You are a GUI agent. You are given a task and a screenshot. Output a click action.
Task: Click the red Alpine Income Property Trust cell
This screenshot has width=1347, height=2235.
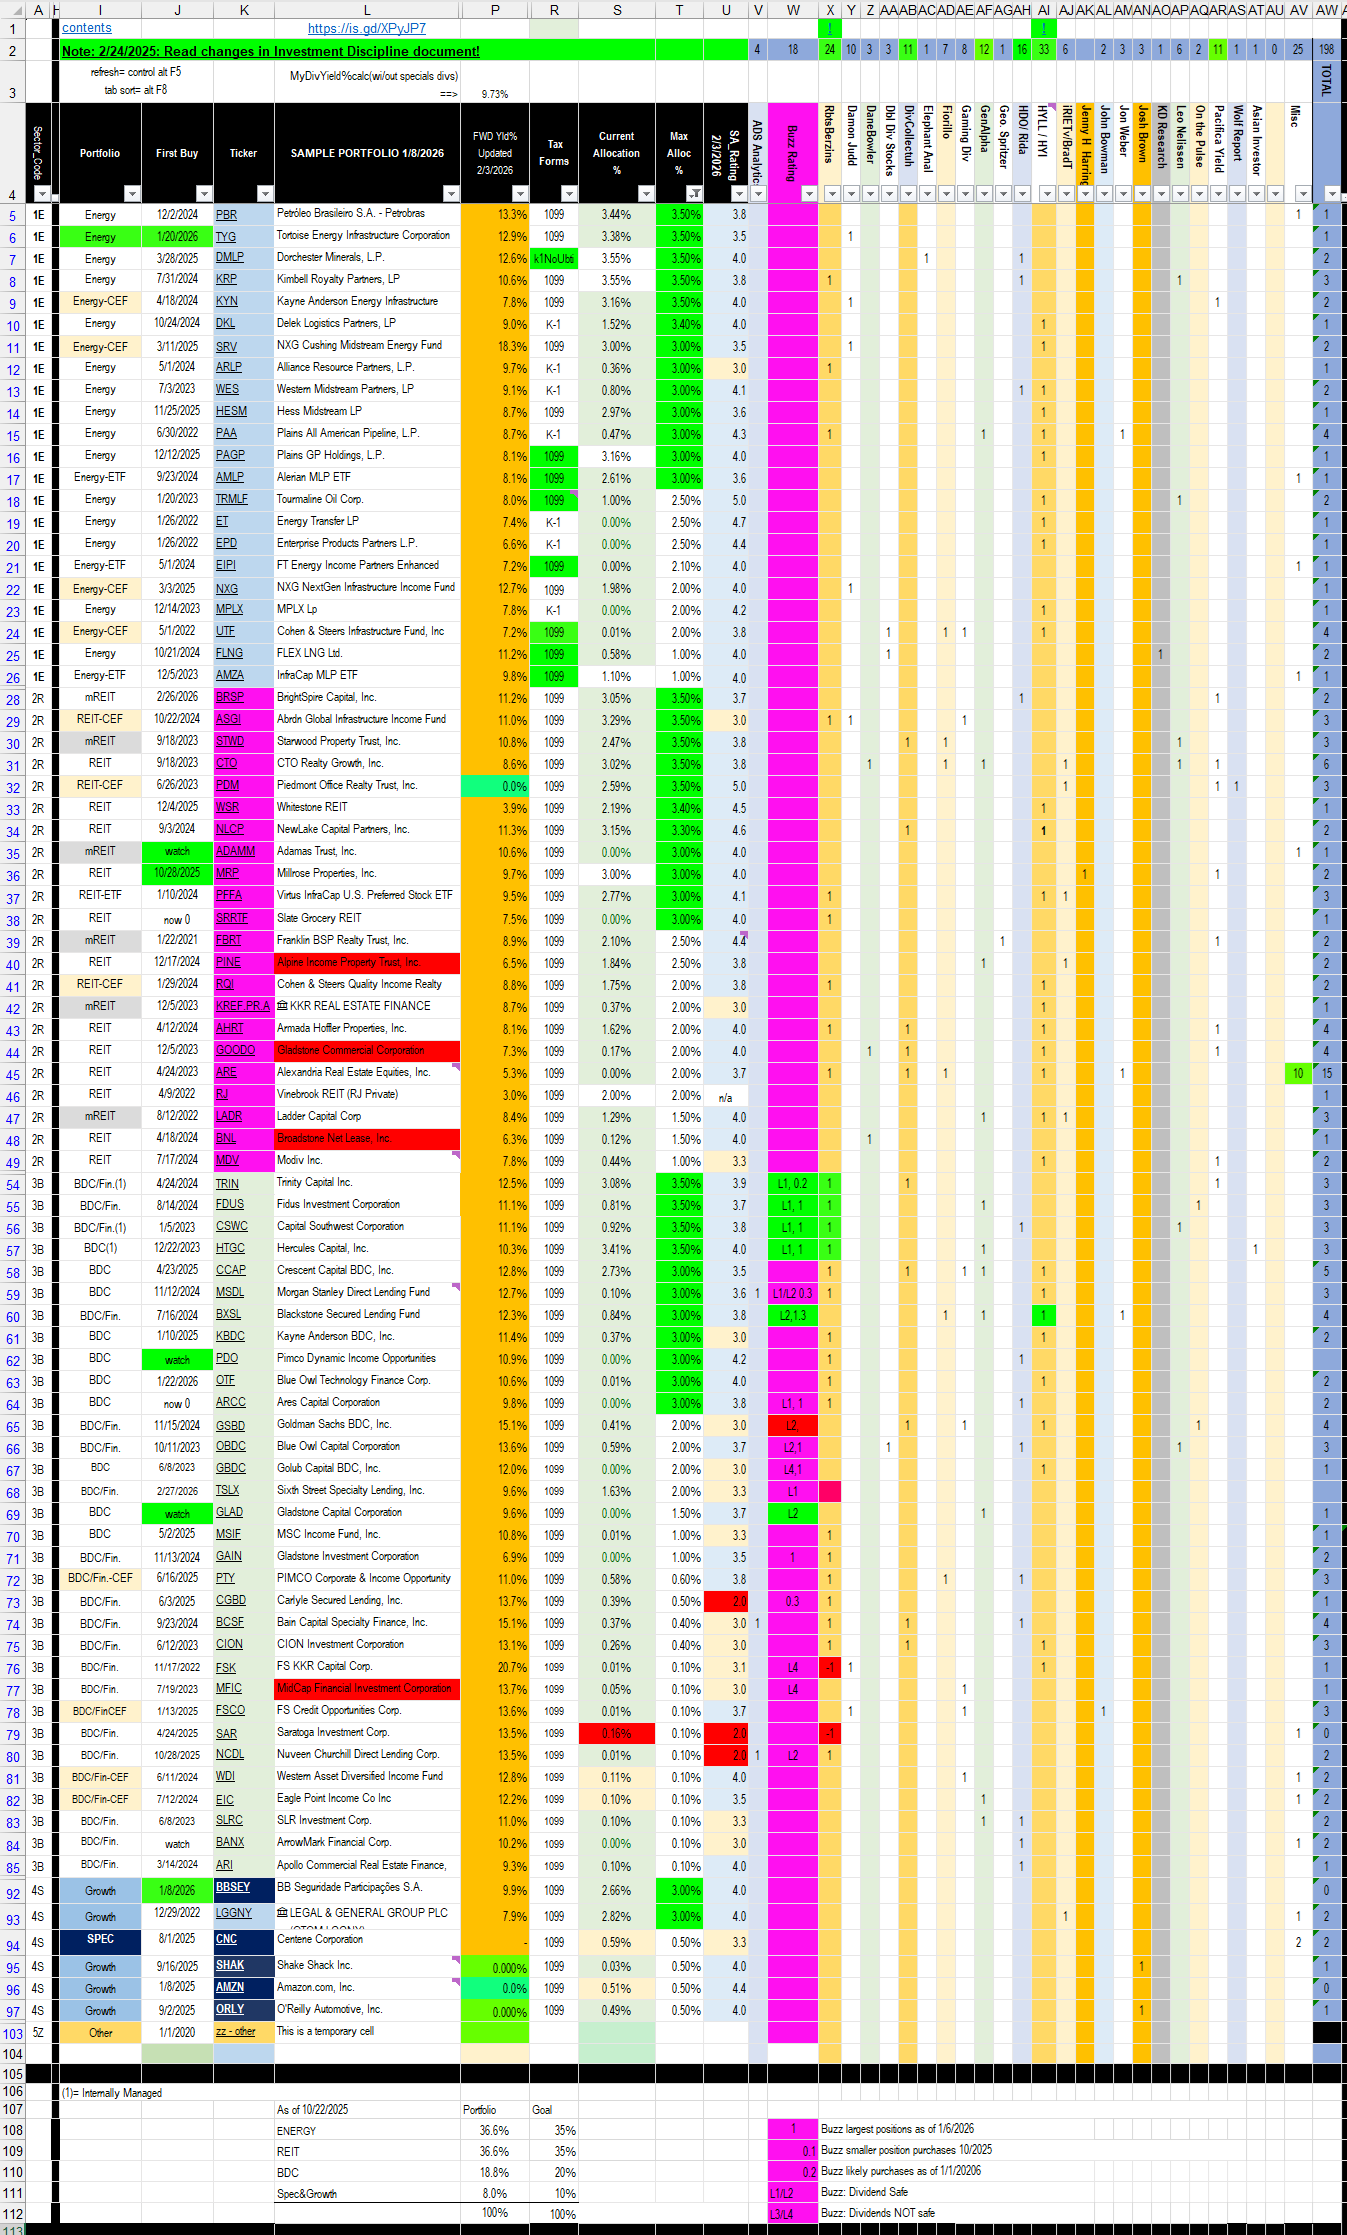click(x=366, y=962)
